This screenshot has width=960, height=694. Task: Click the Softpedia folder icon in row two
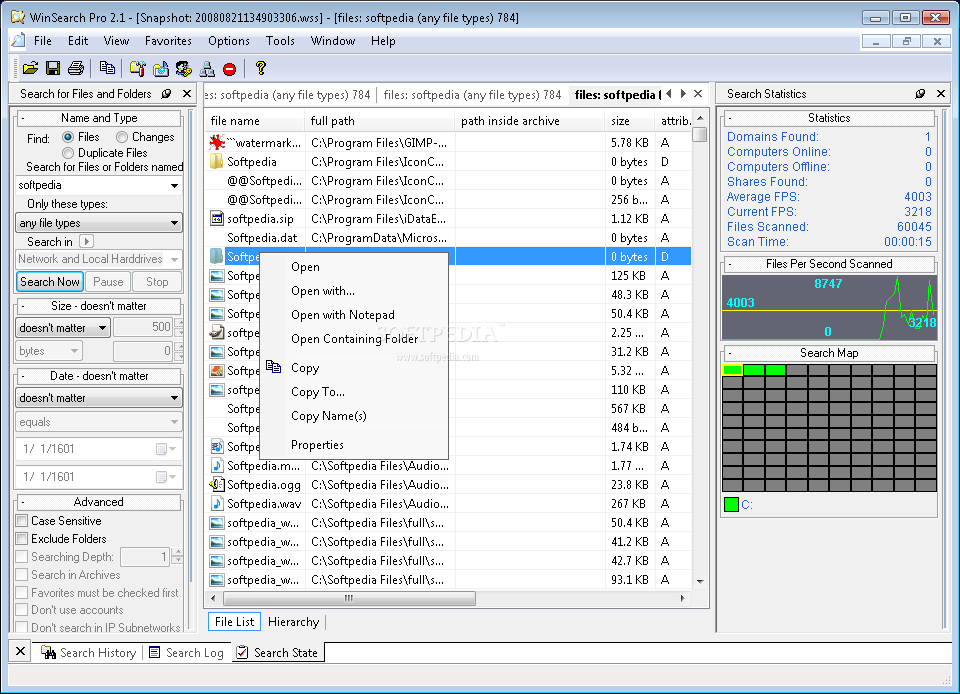[x=217, y=162]
